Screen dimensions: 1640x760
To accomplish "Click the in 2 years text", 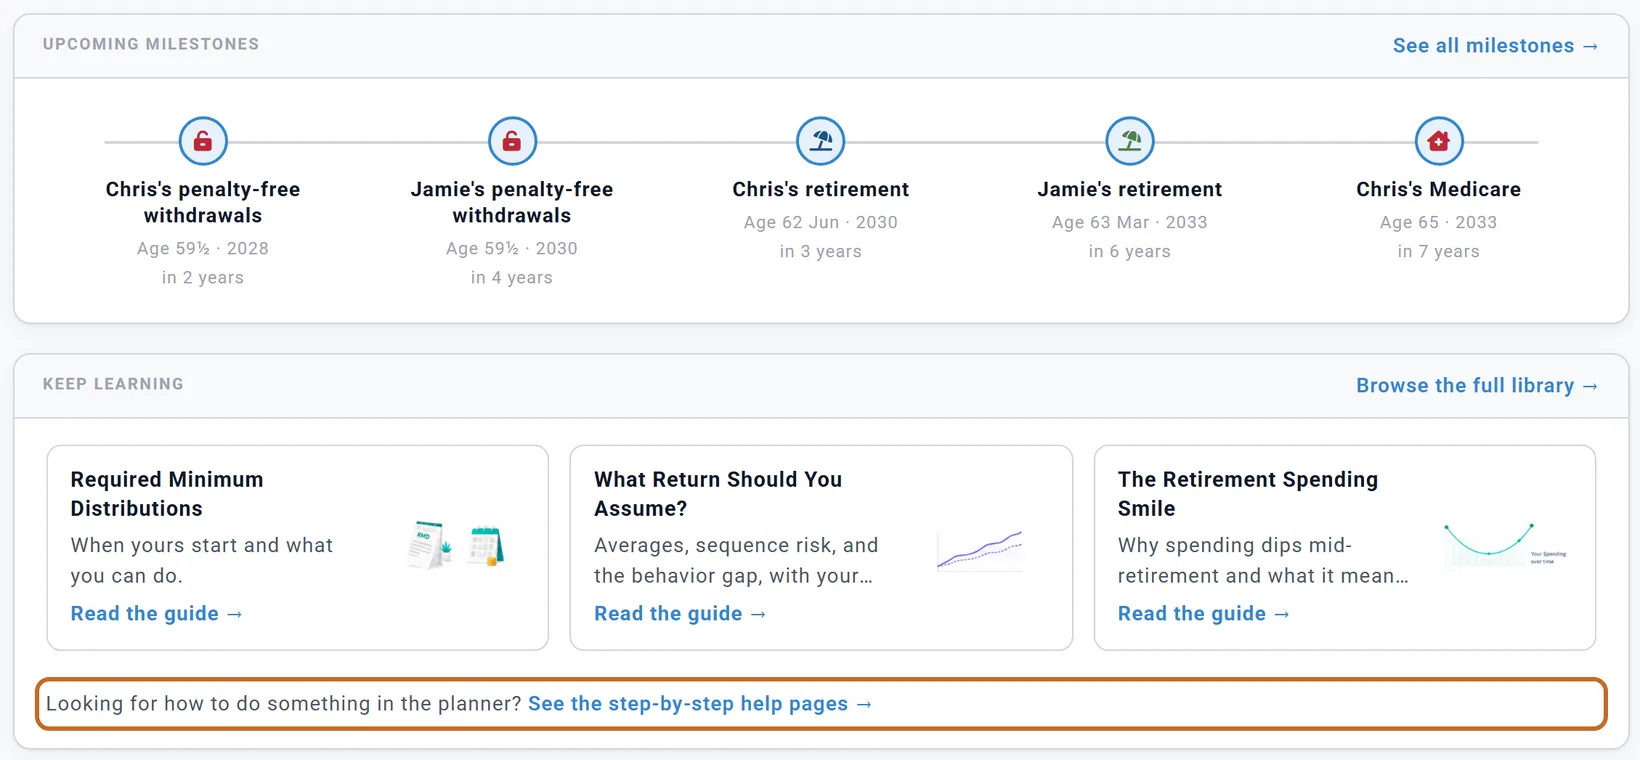I will click(x=203, y=277).
